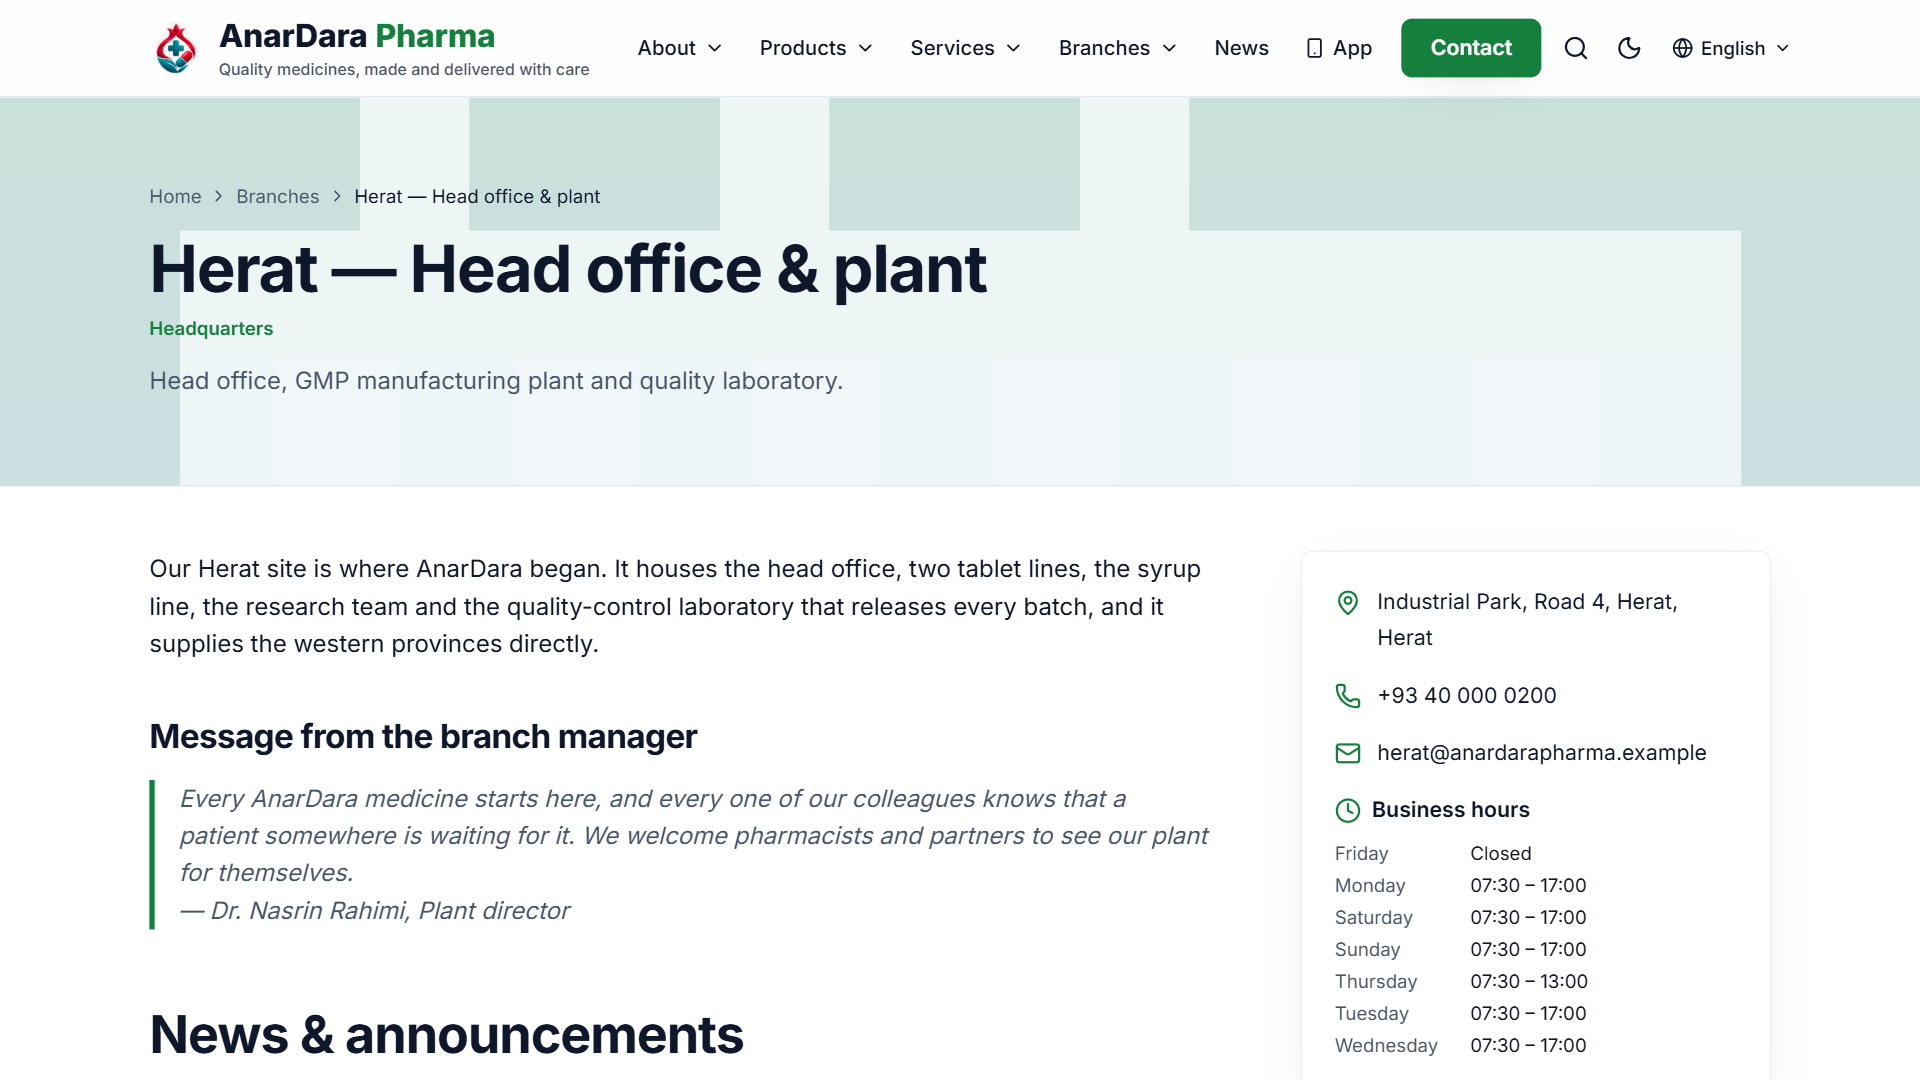This screenshot has width=1920, height=1080.
Task: Open the App page link
Action: pos(1339,48)
